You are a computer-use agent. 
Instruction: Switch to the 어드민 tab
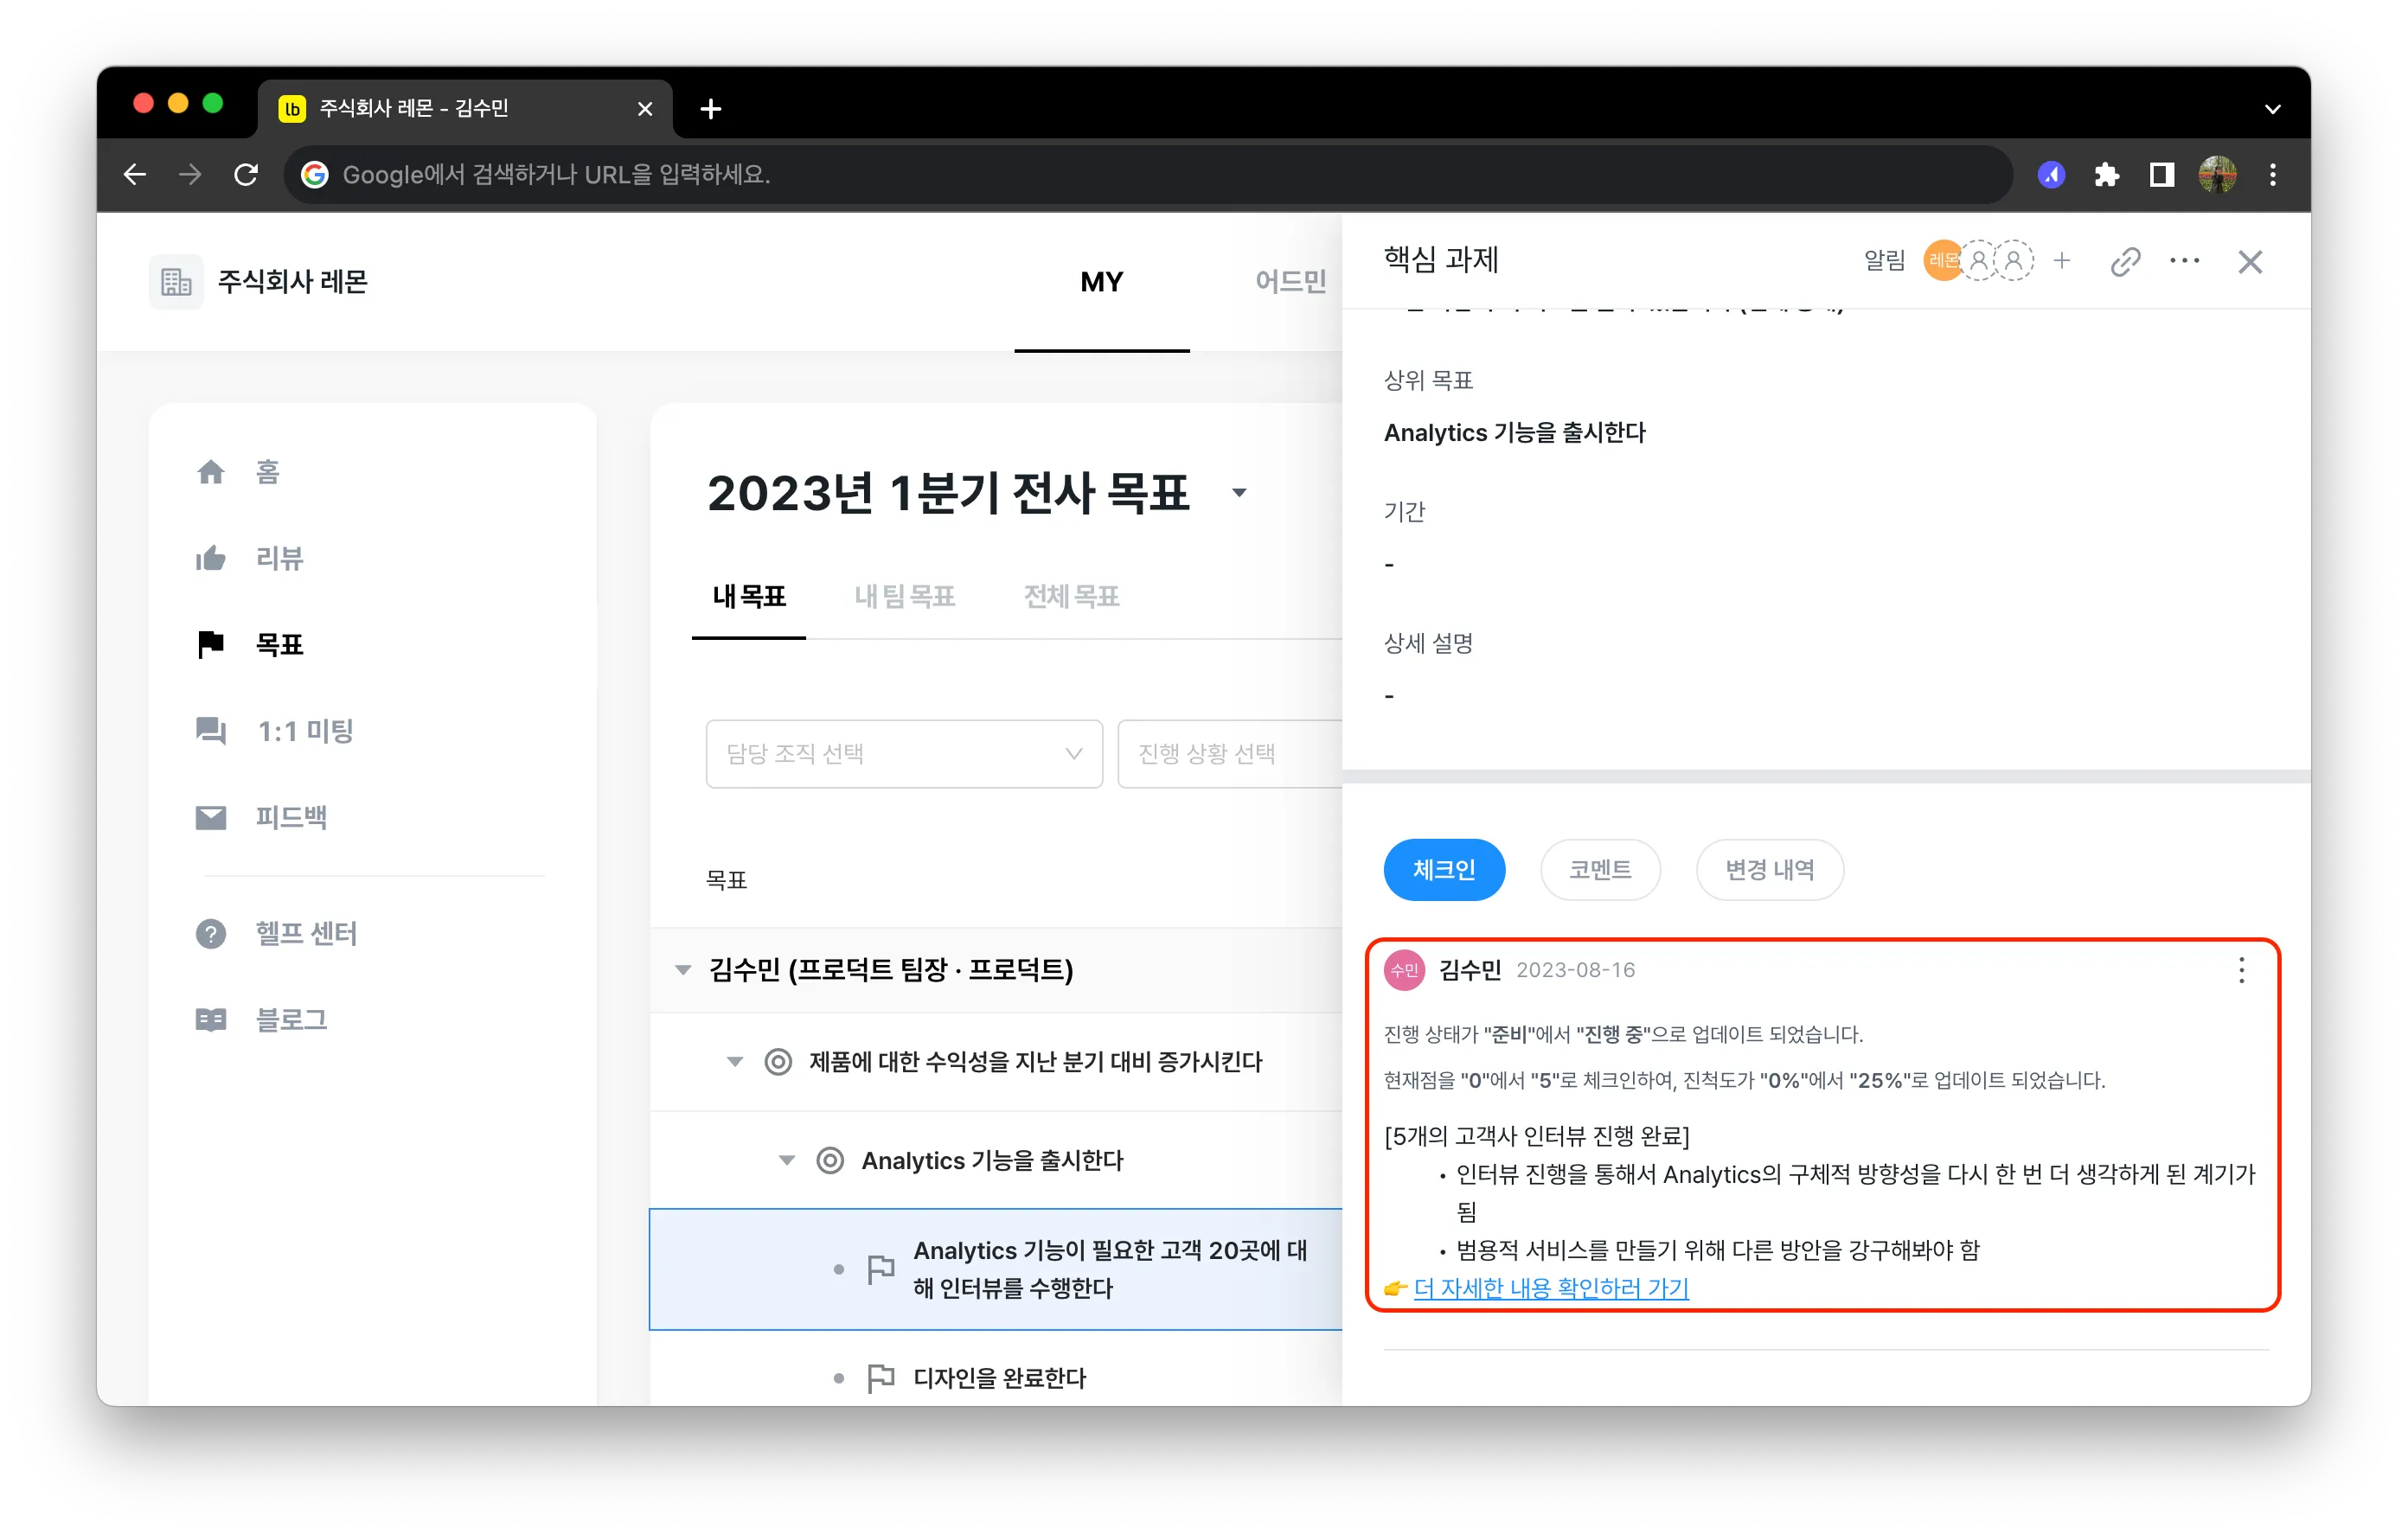point(1291,282)
